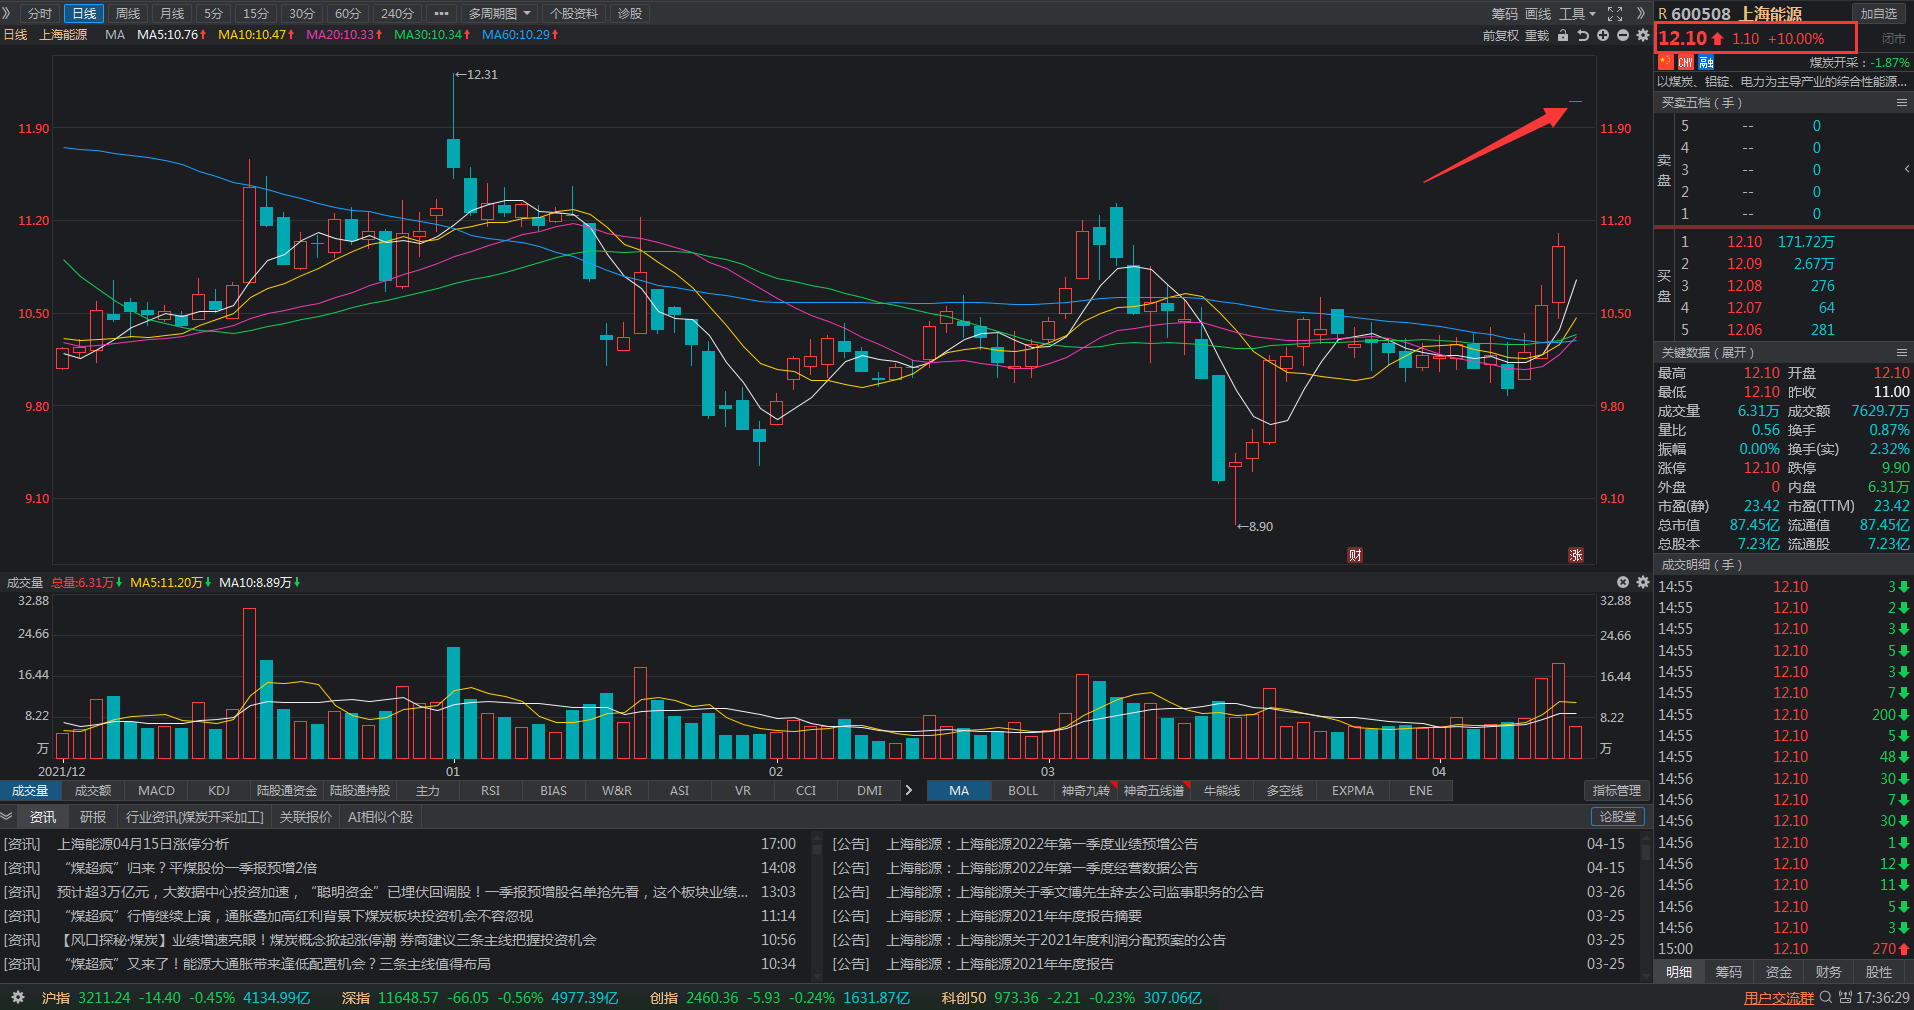Select the MACD indicator tab
1914x1010 pixels.
tap(156, 790)
